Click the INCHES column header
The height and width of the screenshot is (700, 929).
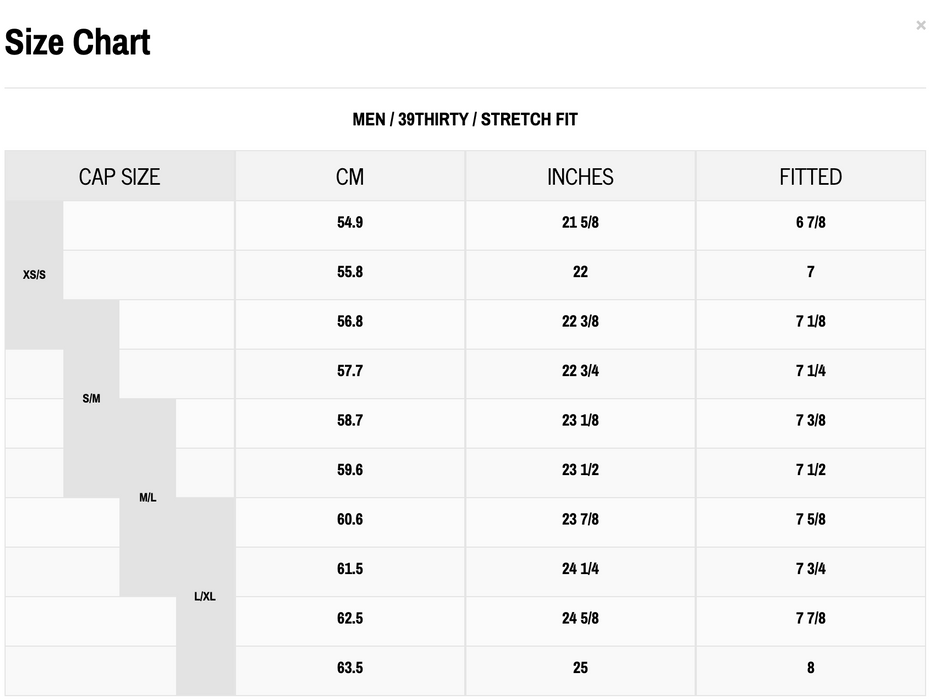pos(580,177)
